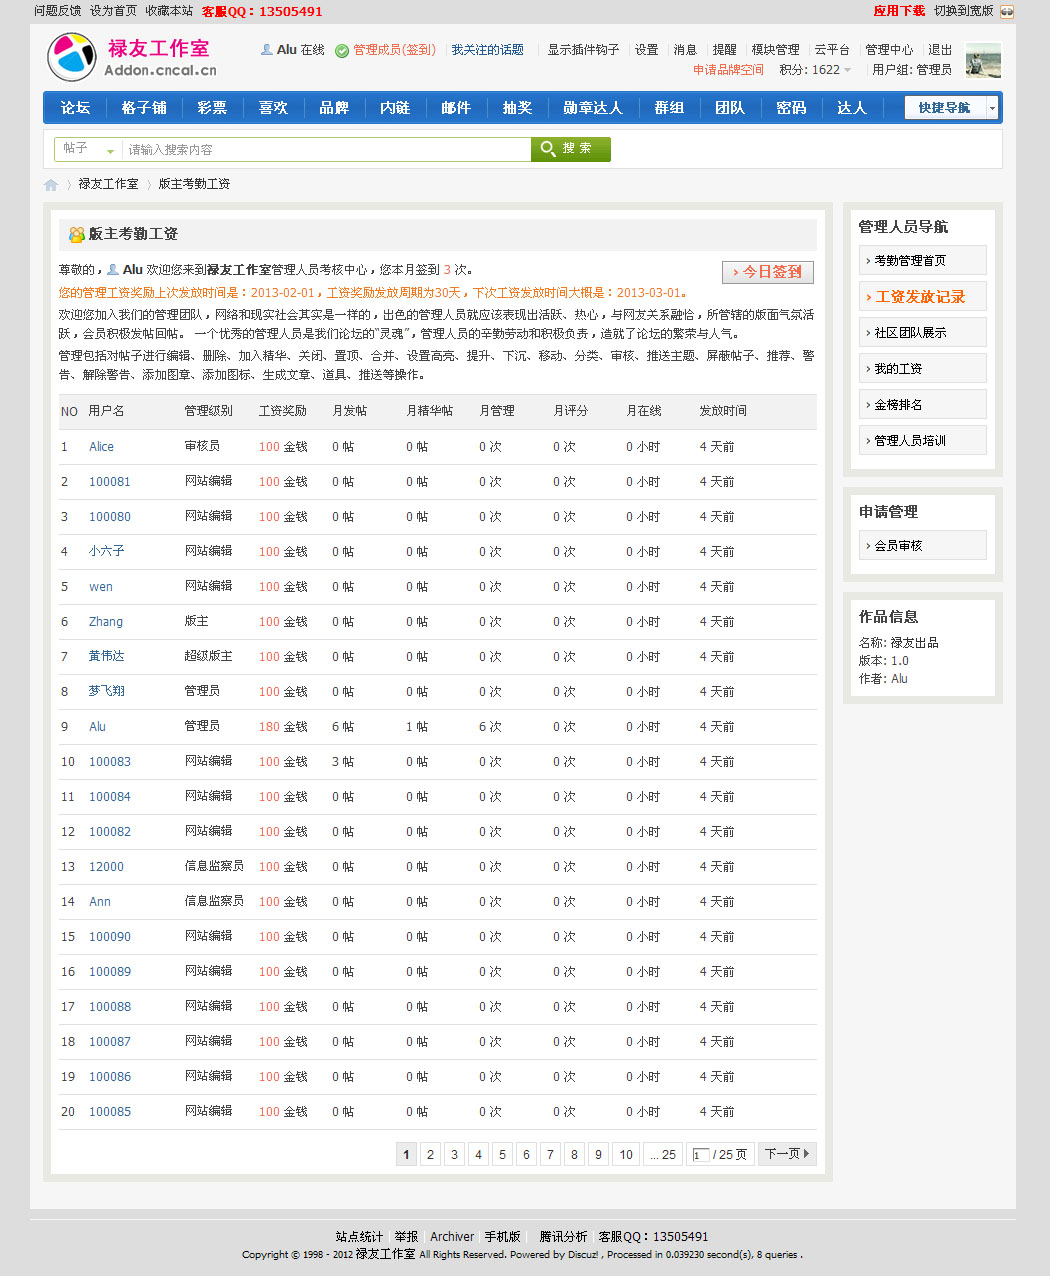Click the 禄友工作室 site logo

[131, 57]
